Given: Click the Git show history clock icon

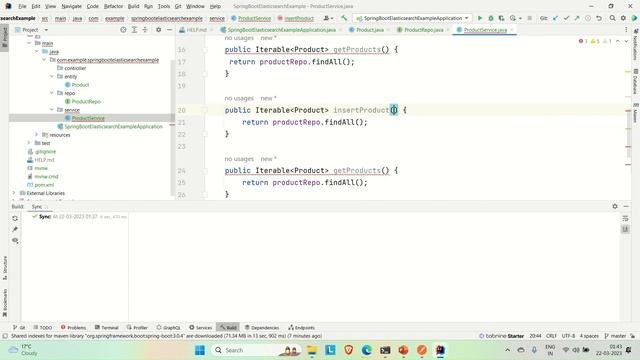Looking at the screenshot, I should [x=588, y=18].
